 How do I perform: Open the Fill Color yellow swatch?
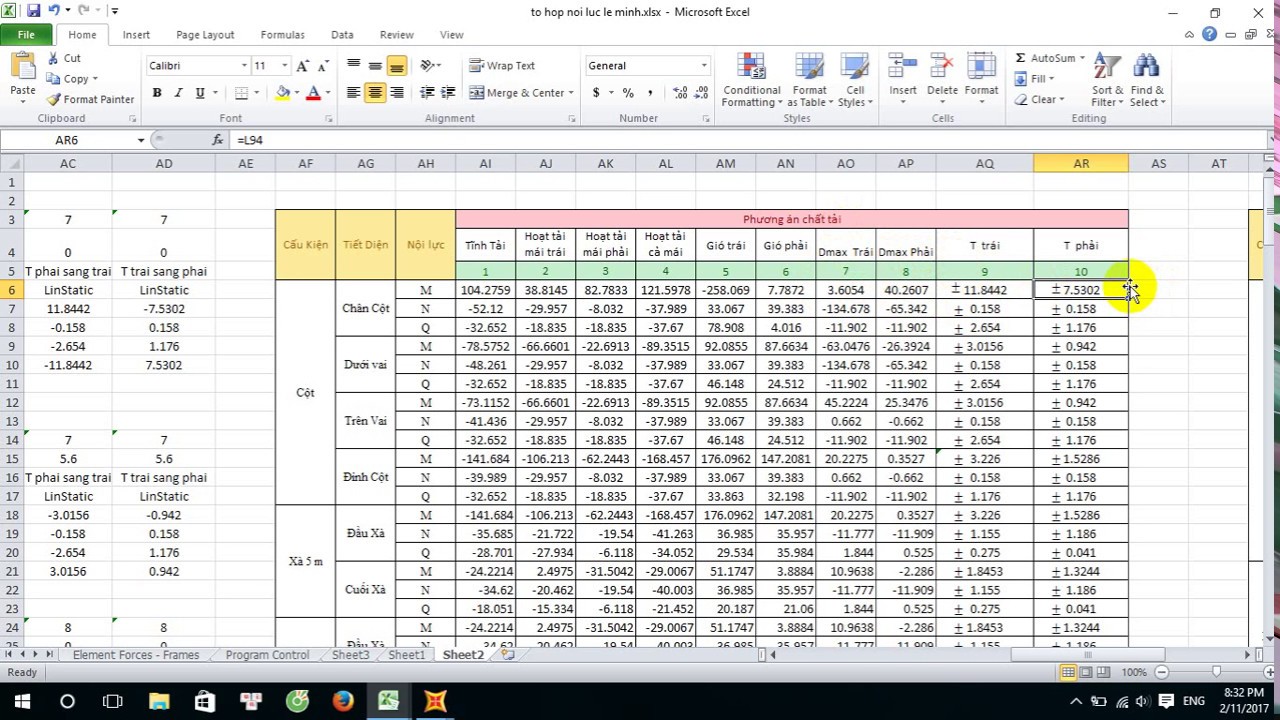tap(283, 93)
